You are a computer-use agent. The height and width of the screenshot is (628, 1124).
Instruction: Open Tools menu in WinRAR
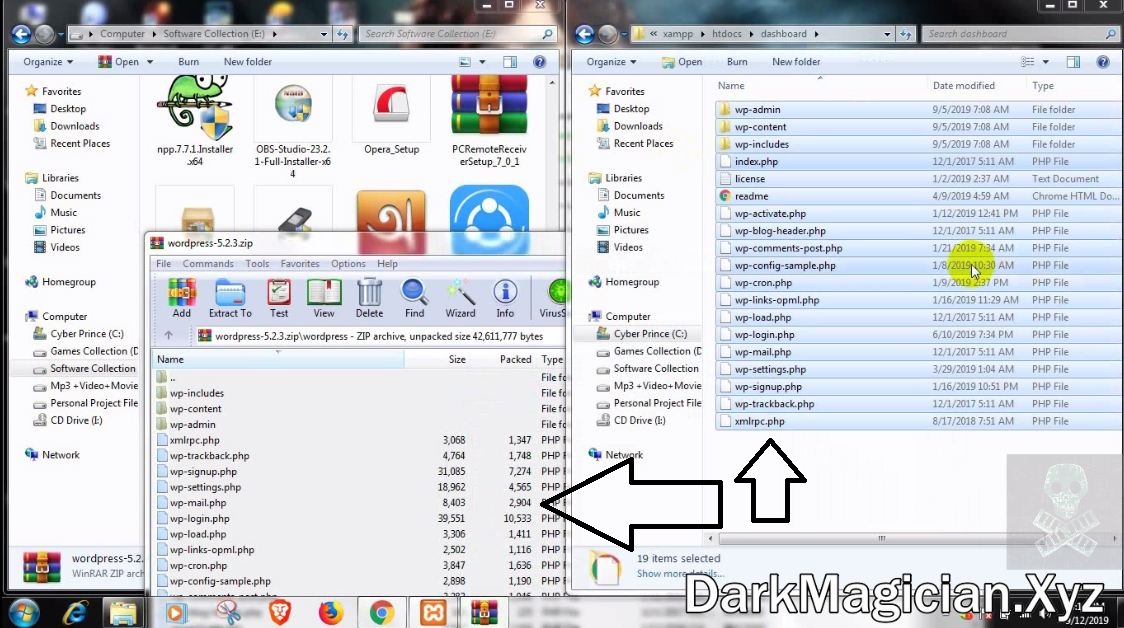(x=257, y=264)
